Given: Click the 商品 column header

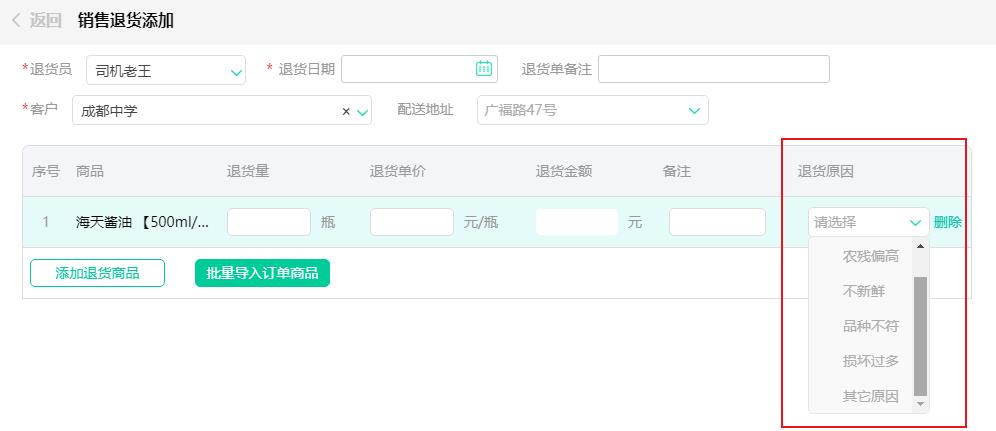Looking at the screenshot, I should [x=90, y=171].
